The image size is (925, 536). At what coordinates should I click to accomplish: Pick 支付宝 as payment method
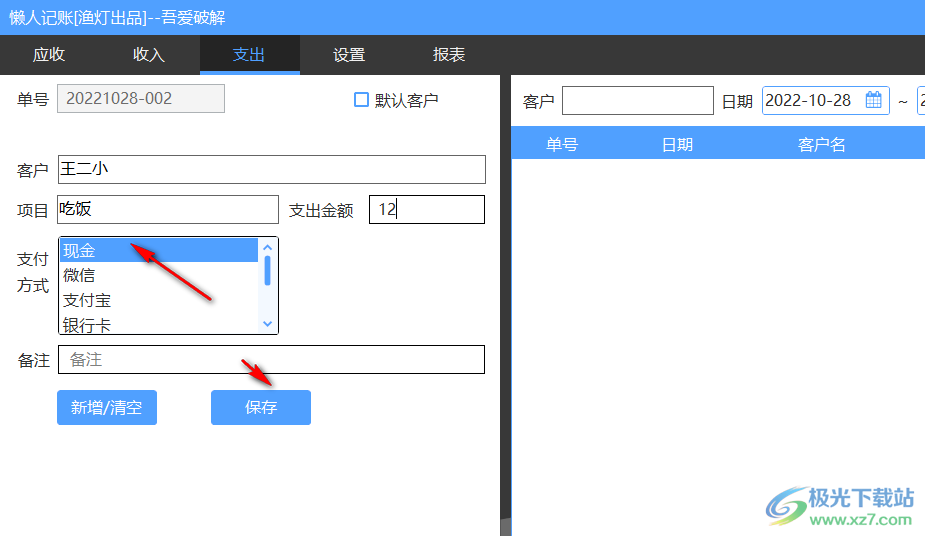point(159,300)
